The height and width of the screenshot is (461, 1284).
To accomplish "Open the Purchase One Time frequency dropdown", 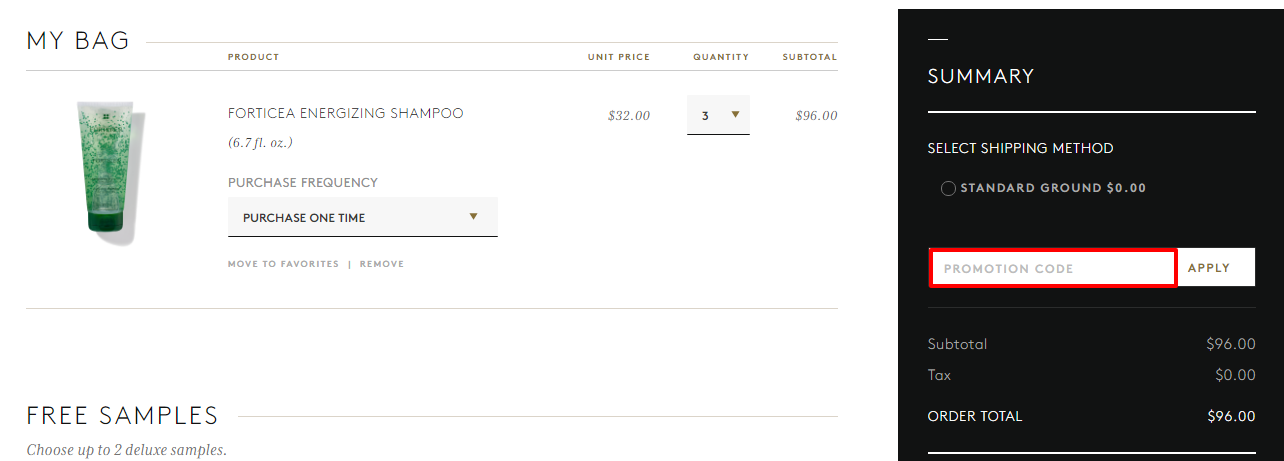I will (363, 217).
